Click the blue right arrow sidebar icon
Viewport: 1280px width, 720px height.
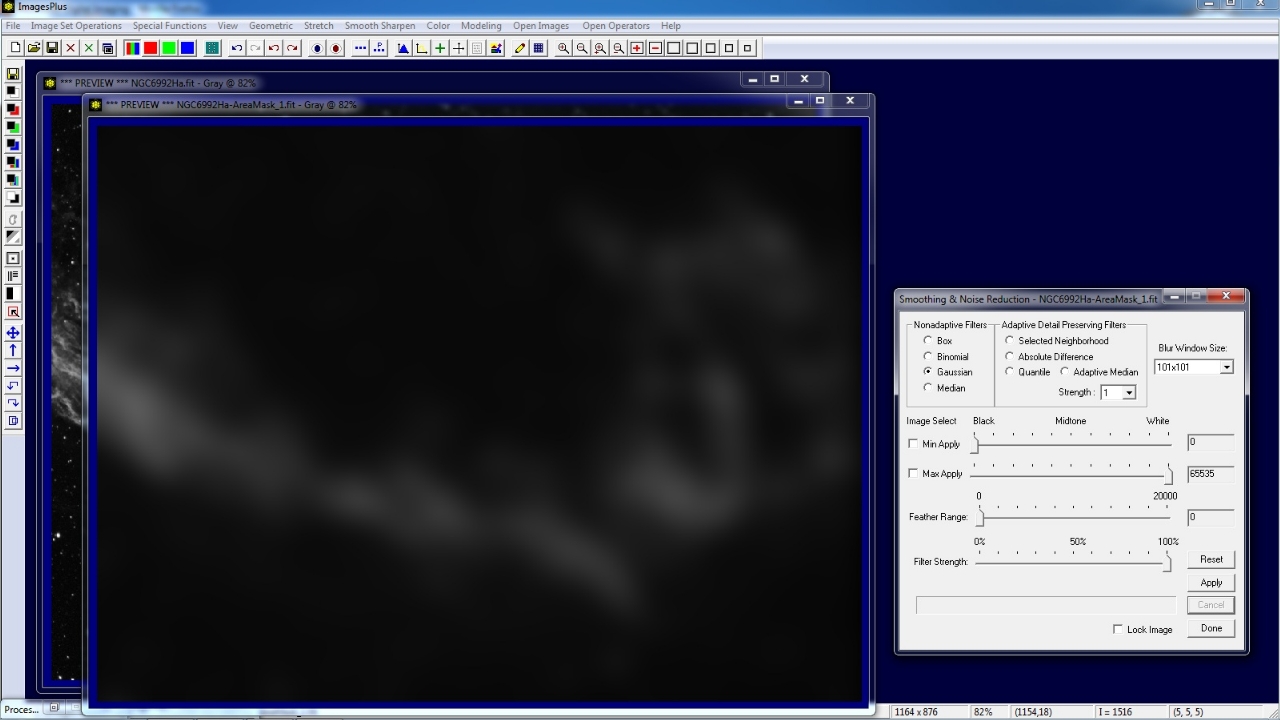[x=13, y=368]
